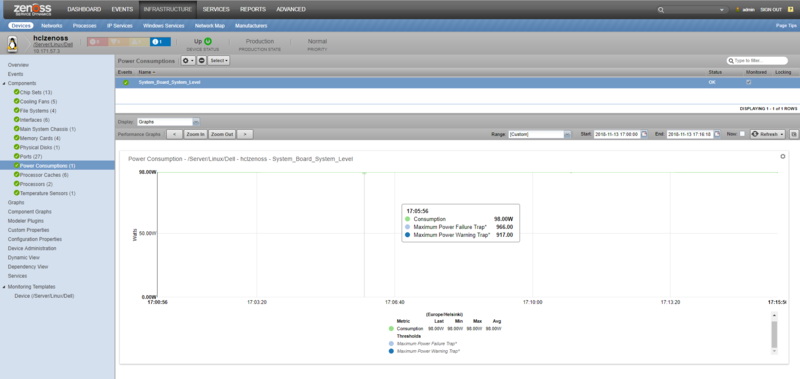Click the Chip Sets status icon
Viewport: 800px width, 379px height.
pos(17,92)
